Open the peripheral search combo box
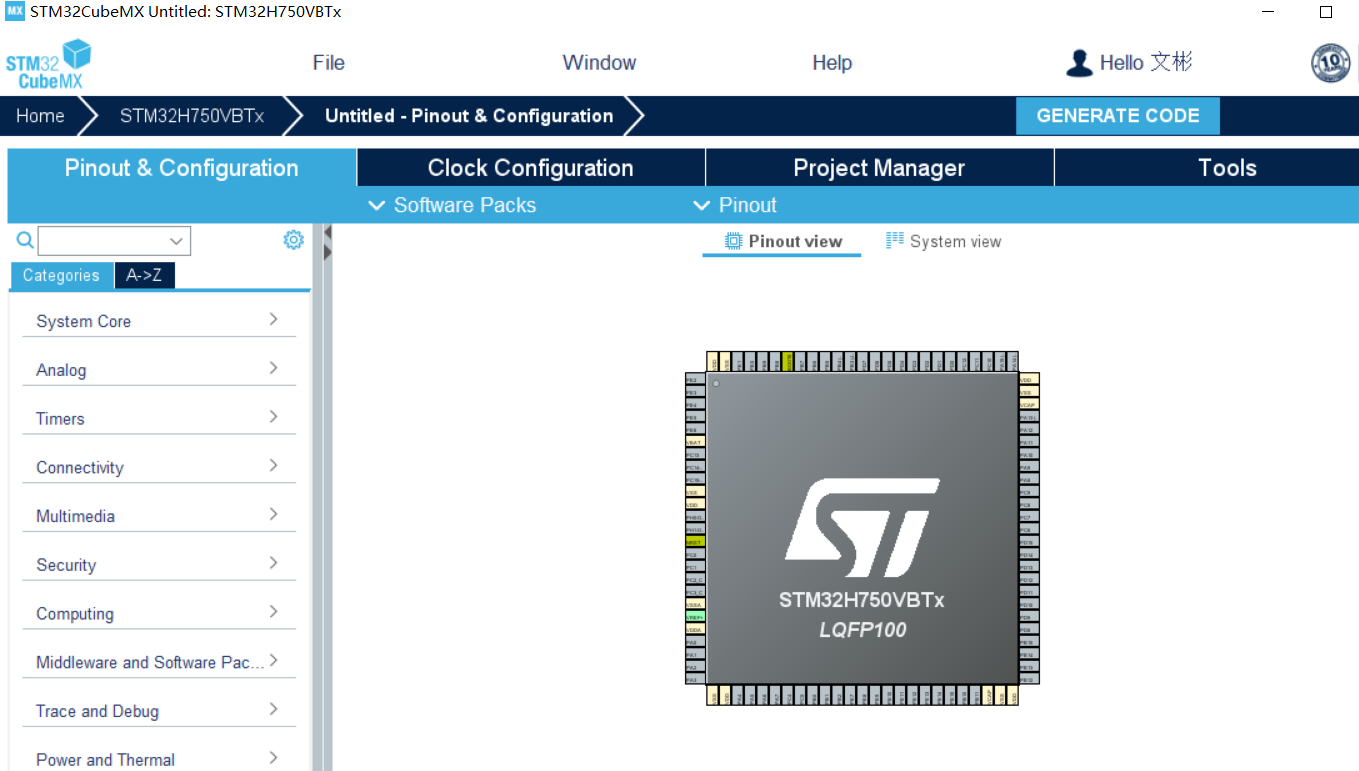Image resolution: width=1359 pixels, height=771 pixels. [114, 241]
